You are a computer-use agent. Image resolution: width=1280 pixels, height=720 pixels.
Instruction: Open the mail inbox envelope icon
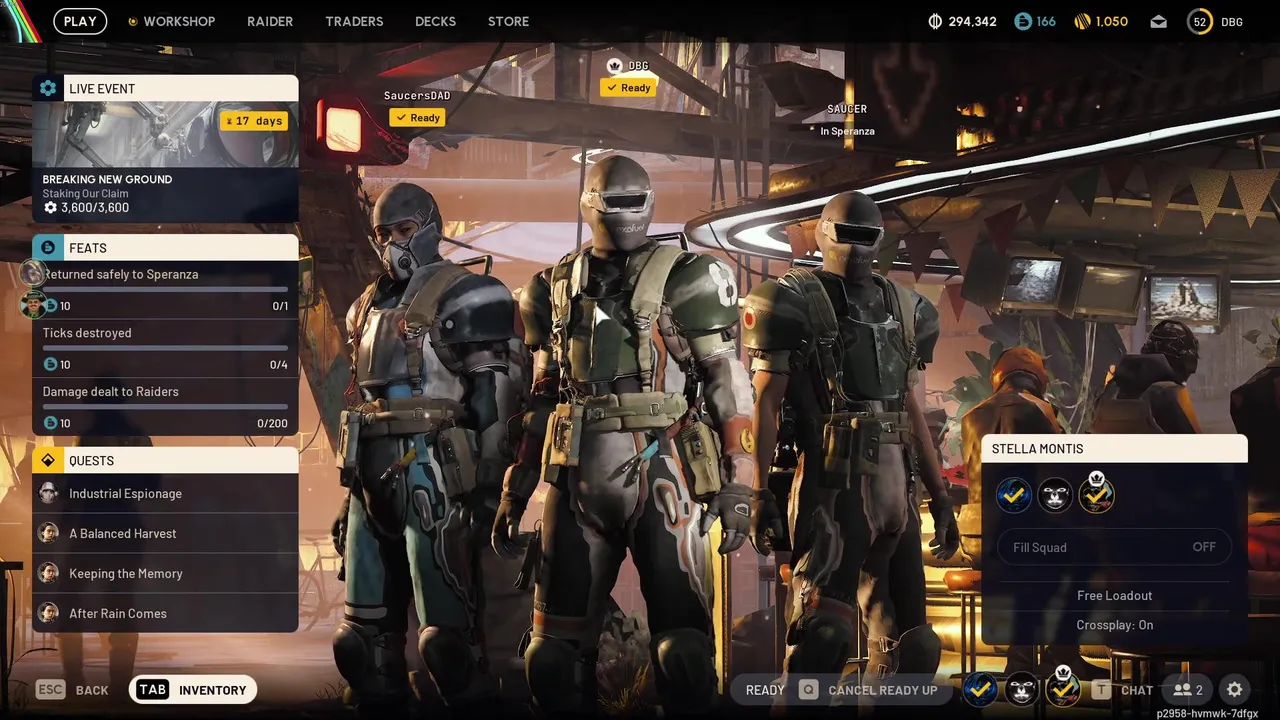[1158, 21]
